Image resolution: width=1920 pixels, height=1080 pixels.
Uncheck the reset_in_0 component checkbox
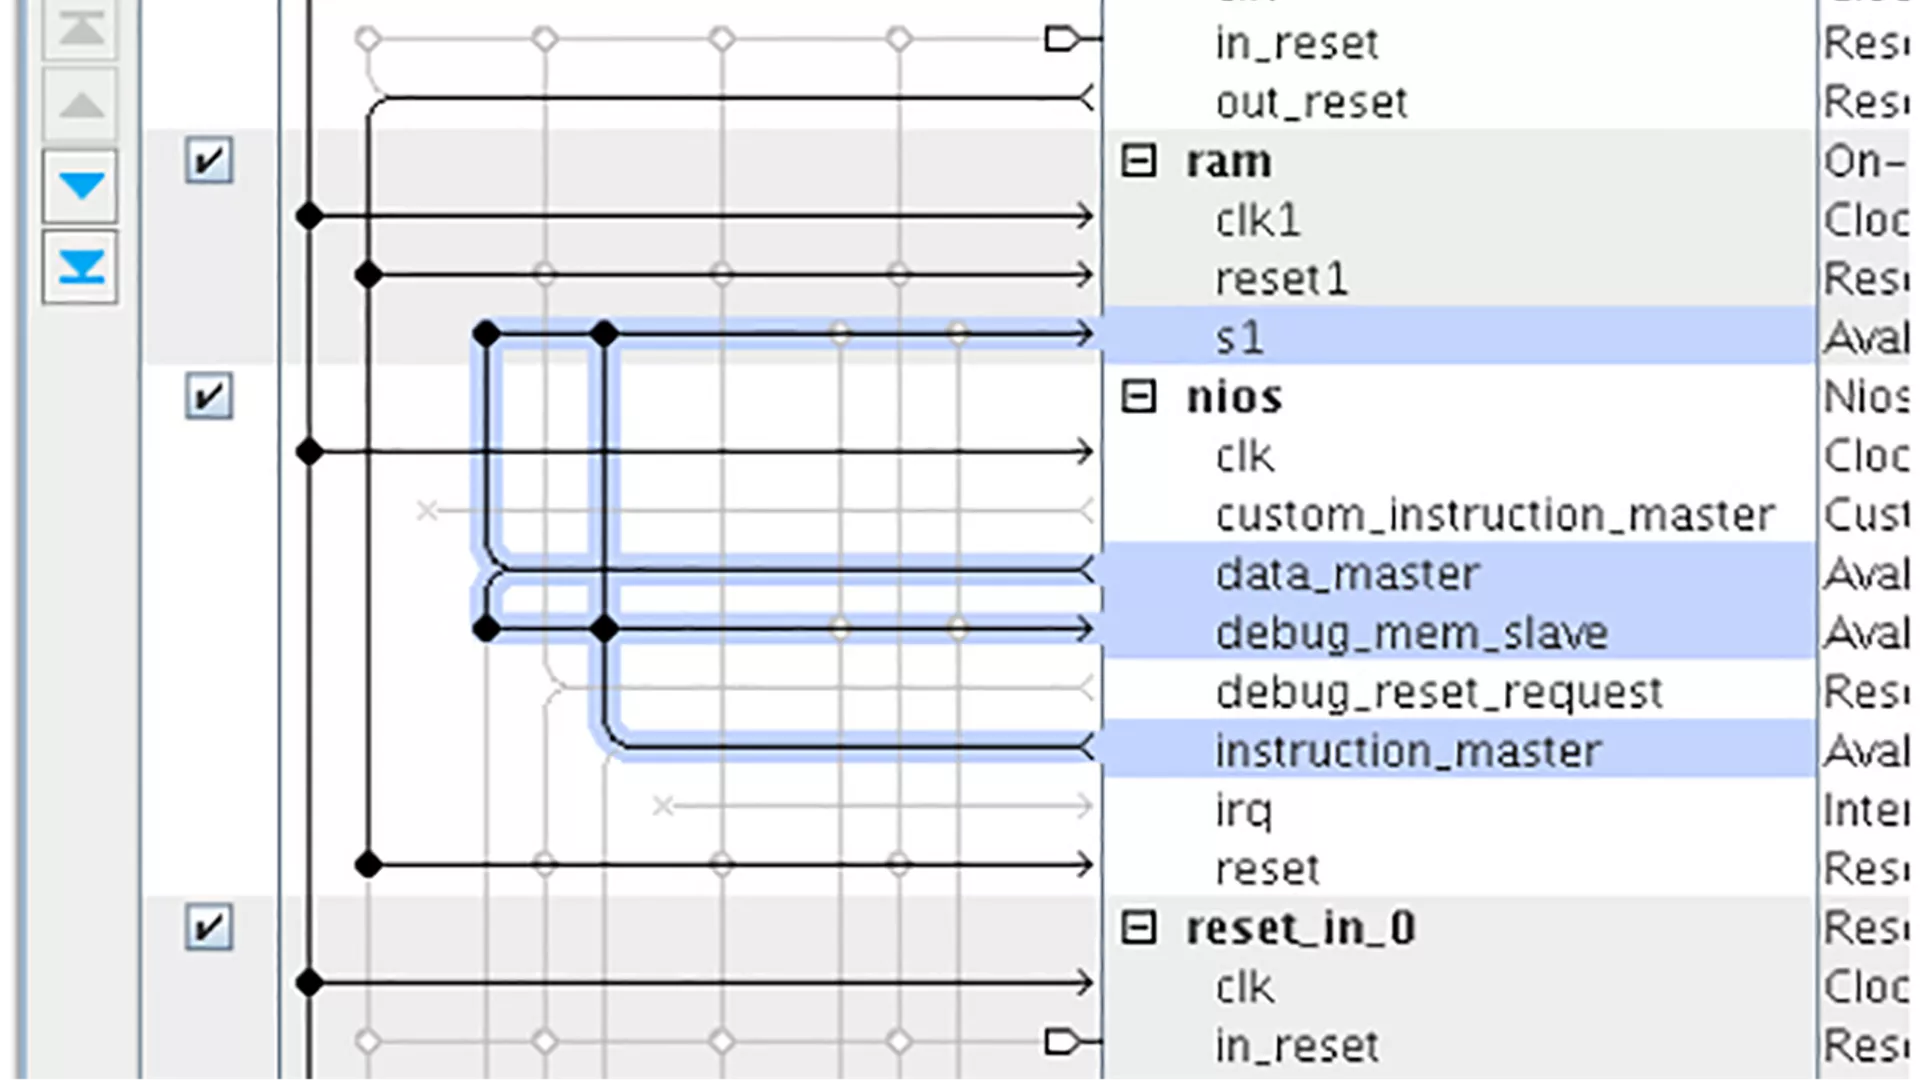[x=209, y=927]
